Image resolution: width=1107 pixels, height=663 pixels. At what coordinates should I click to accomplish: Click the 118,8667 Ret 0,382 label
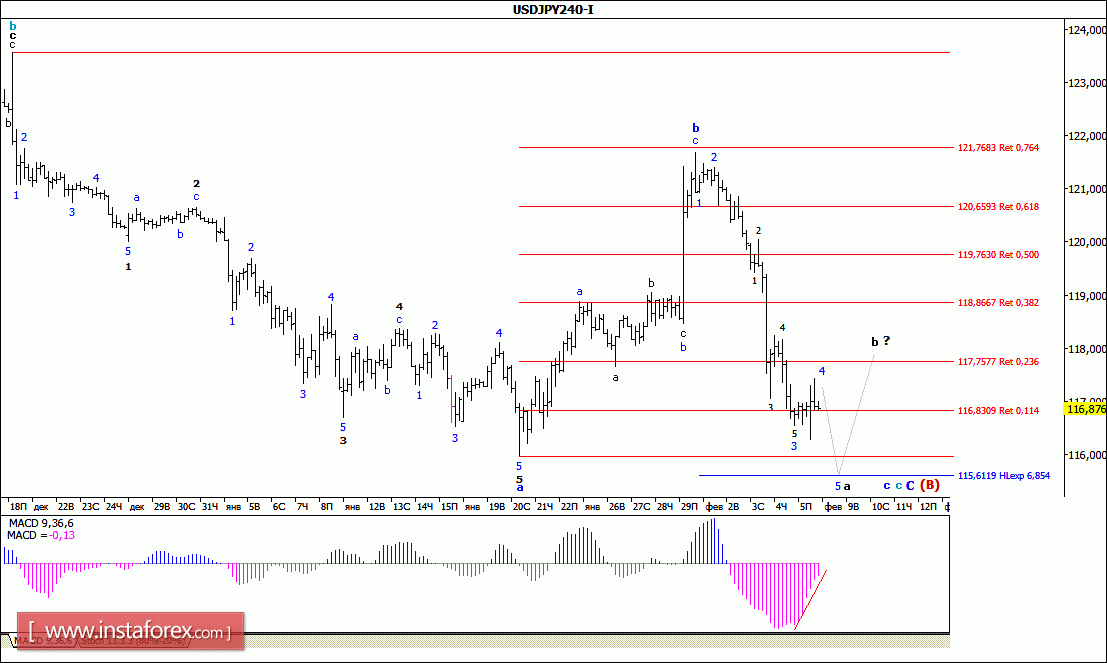[x=998, y=302]
